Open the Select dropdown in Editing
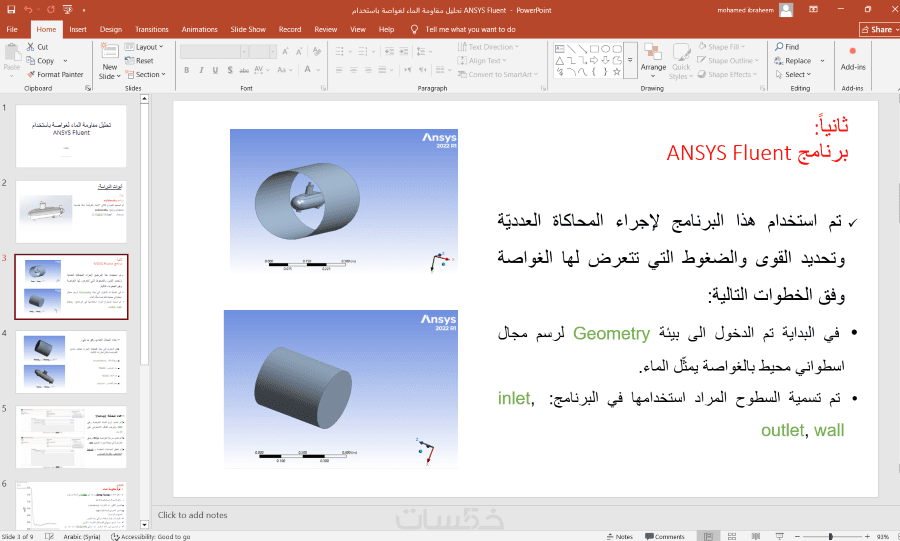This screenshot has width=900, height=541. point(793,75)
